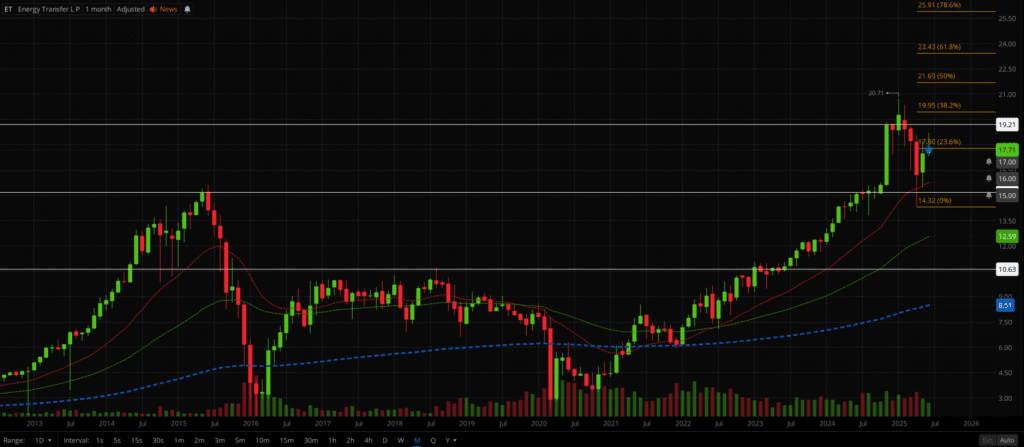Image resolution: width=1024 pixels, height=447 pixels.
Task: Click the Energy Transfer L P name
Action: [50, 8]
